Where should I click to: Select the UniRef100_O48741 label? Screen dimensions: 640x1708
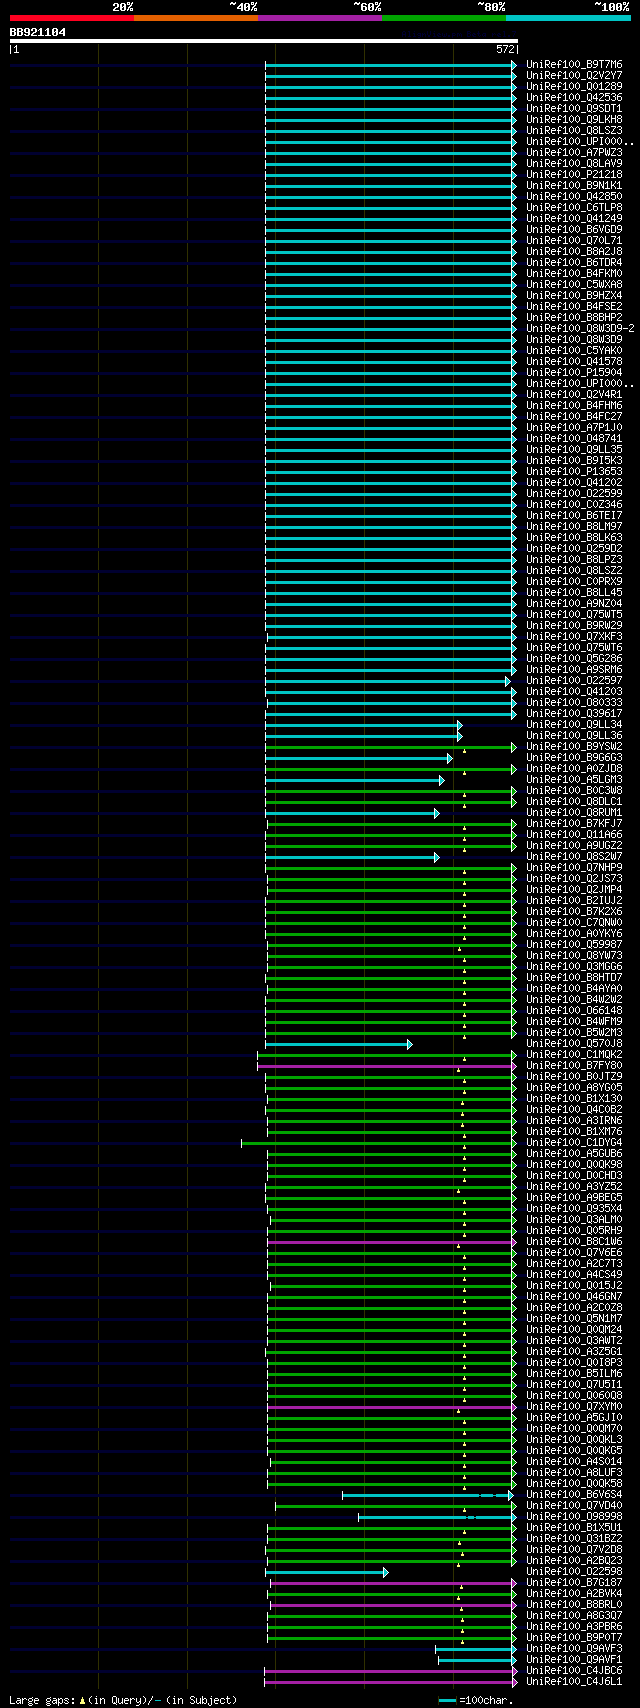(x=574, y=439)
